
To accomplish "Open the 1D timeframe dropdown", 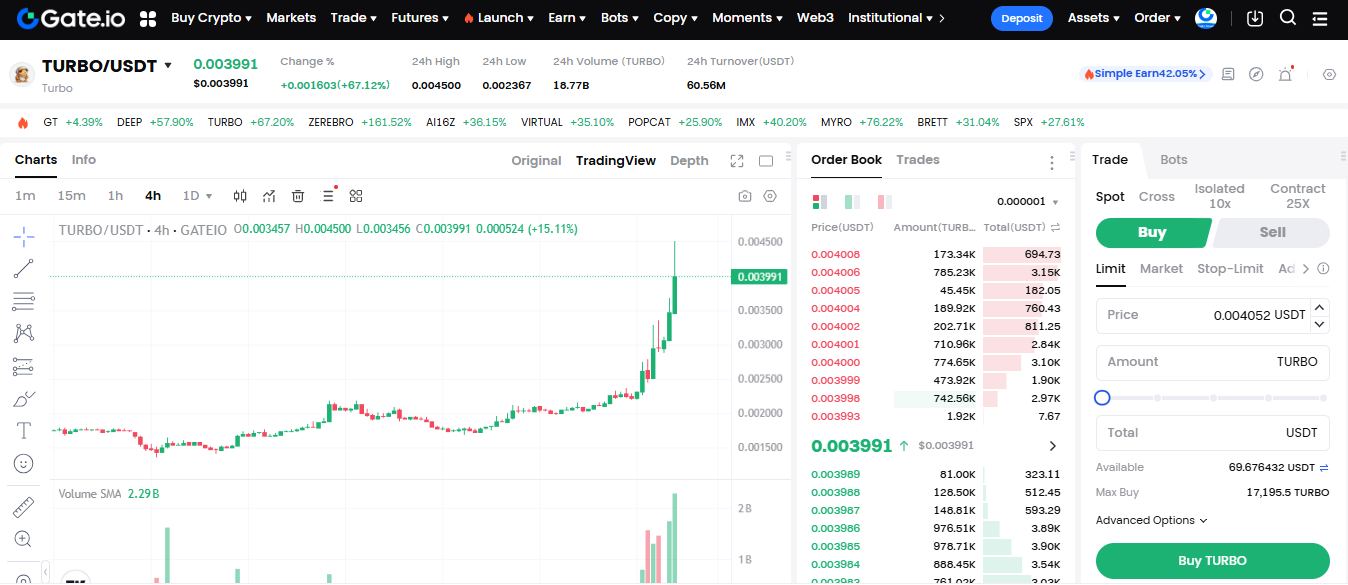I will point(197,196).
